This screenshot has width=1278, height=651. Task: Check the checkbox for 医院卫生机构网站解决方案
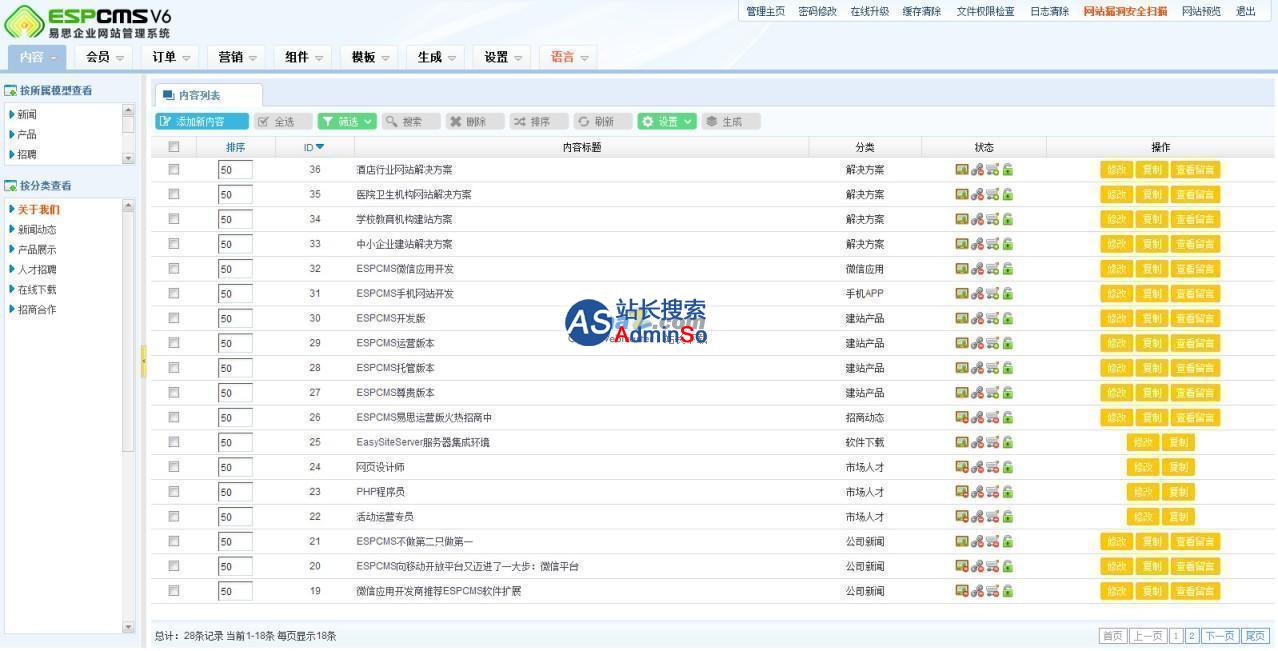(174, 194)
